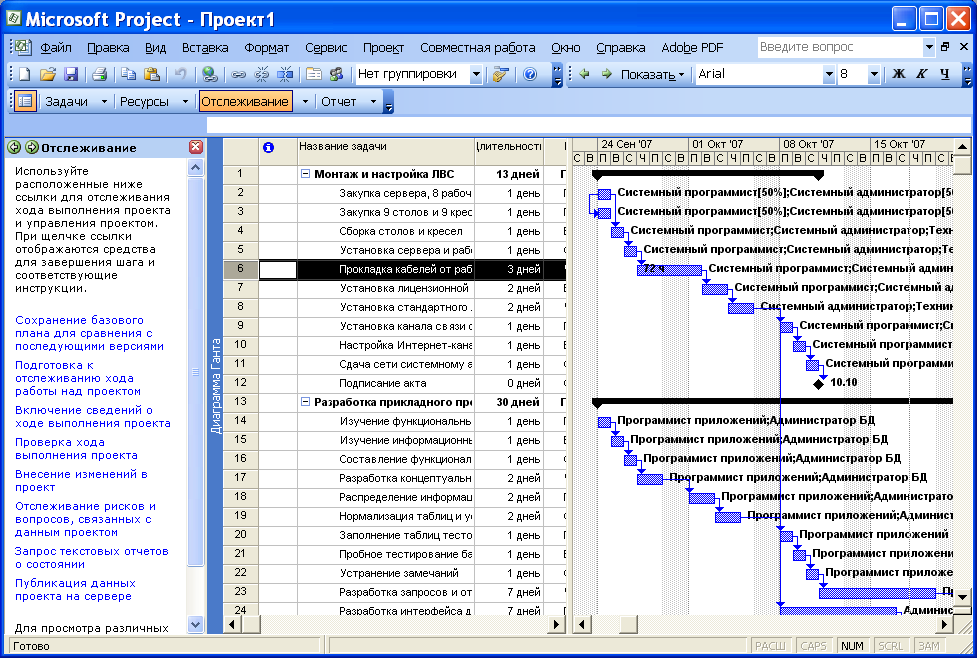This screenshot has height=658, width=977.
Task: Insert hyperlink with the globe icon
Action: (x=210, y=75)
